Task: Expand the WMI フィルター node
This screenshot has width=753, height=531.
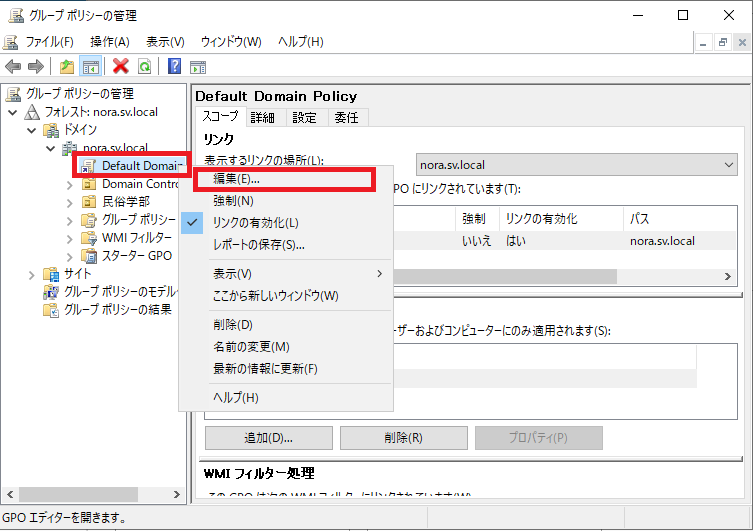Action: point(70,239)
